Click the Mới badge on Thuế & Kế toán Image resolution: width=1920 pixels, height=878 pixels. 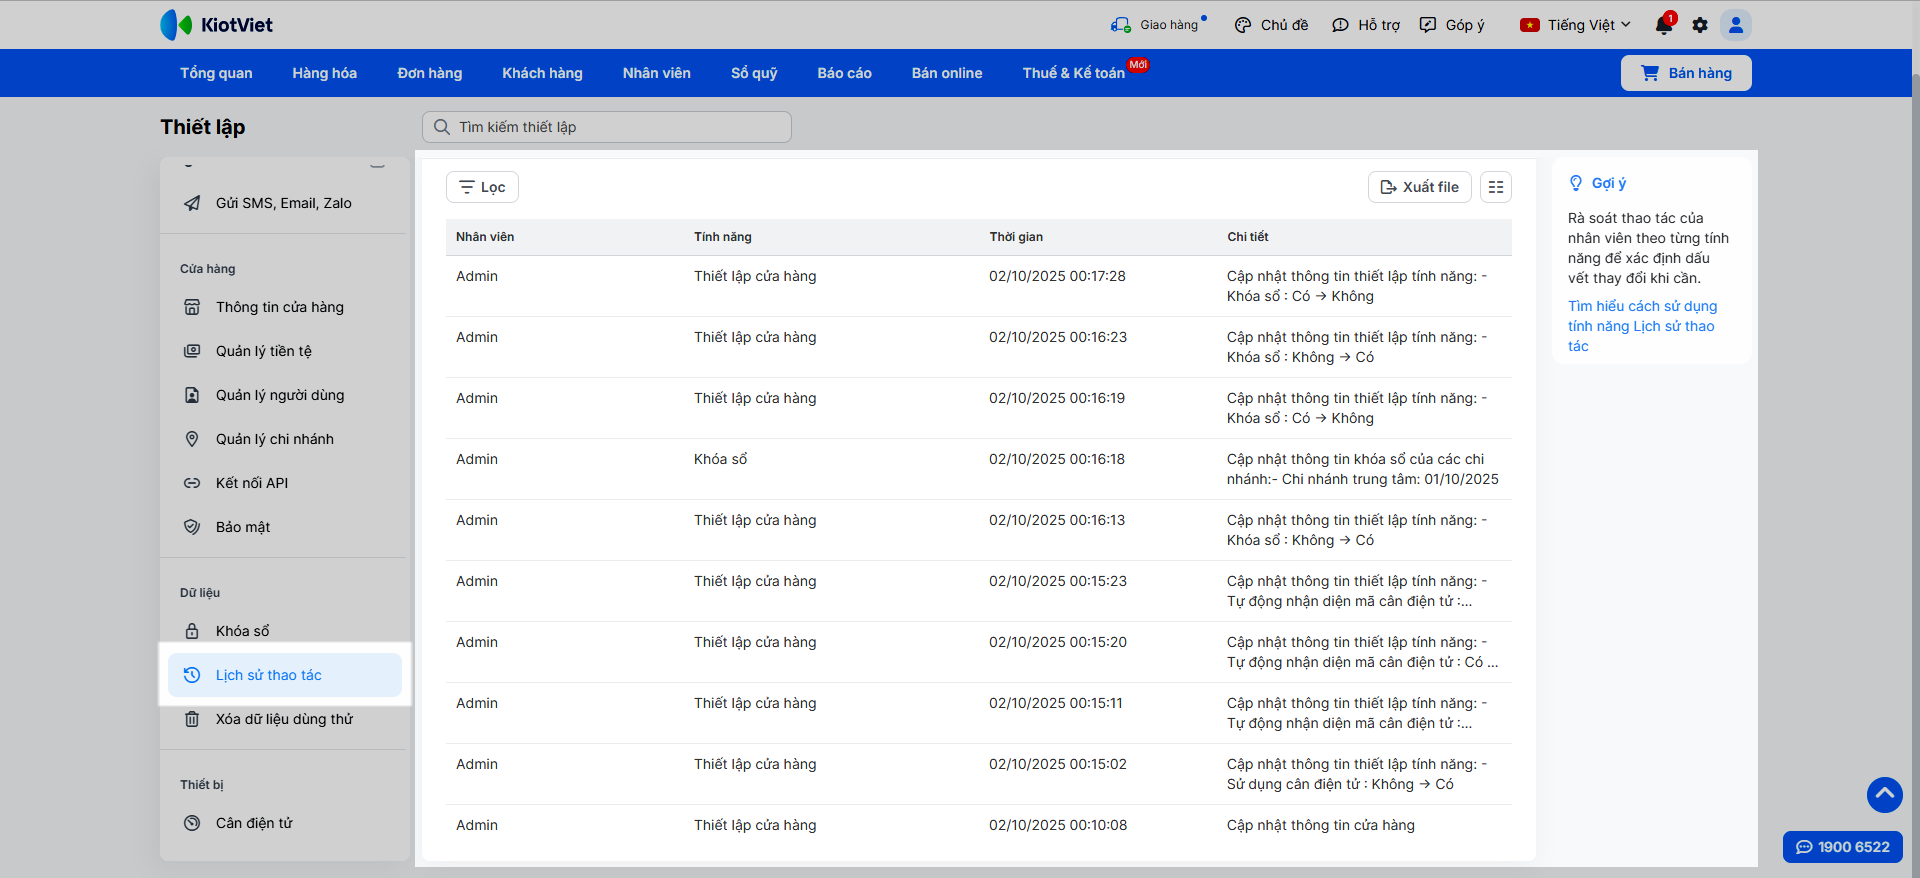tap(1138, 65)
